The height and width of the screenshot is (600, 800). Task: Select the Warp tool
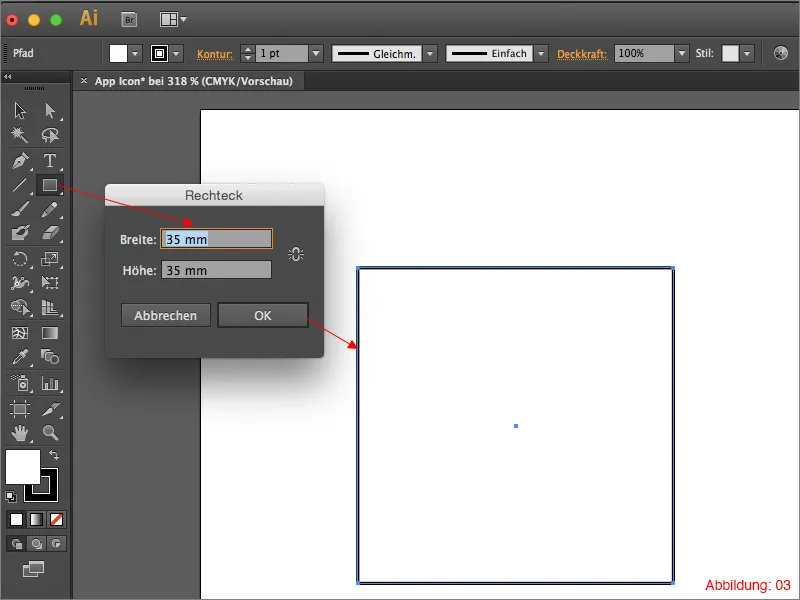pyautogui.click(x=20, y=283)
